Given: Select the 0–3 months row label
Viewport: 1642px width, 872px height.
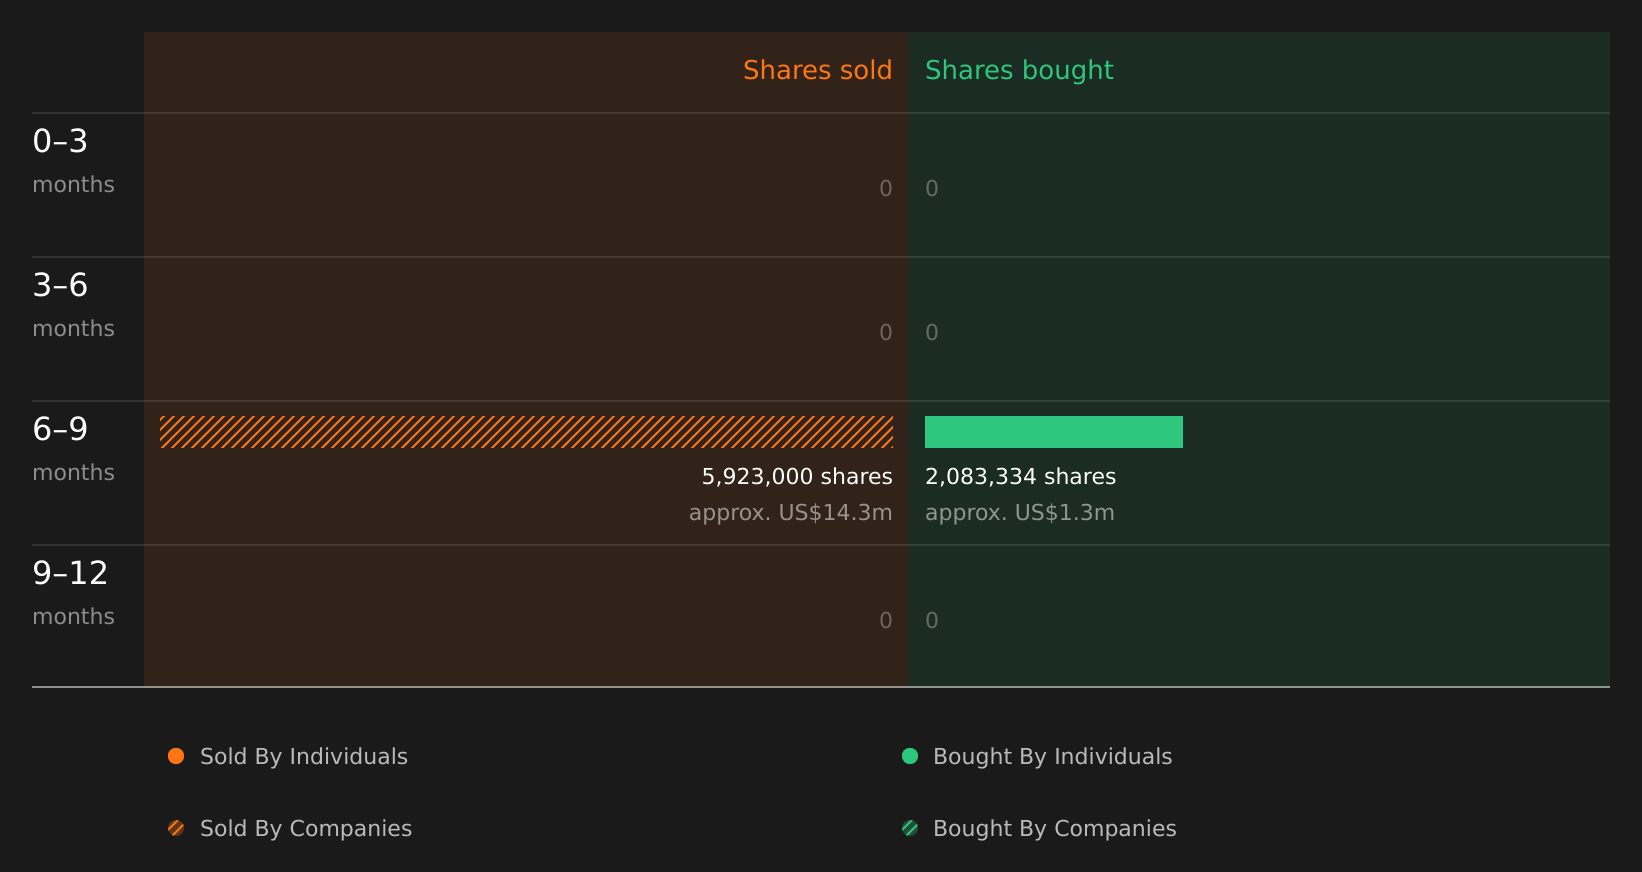Looking at the screenshot, I should coord(73,162).
